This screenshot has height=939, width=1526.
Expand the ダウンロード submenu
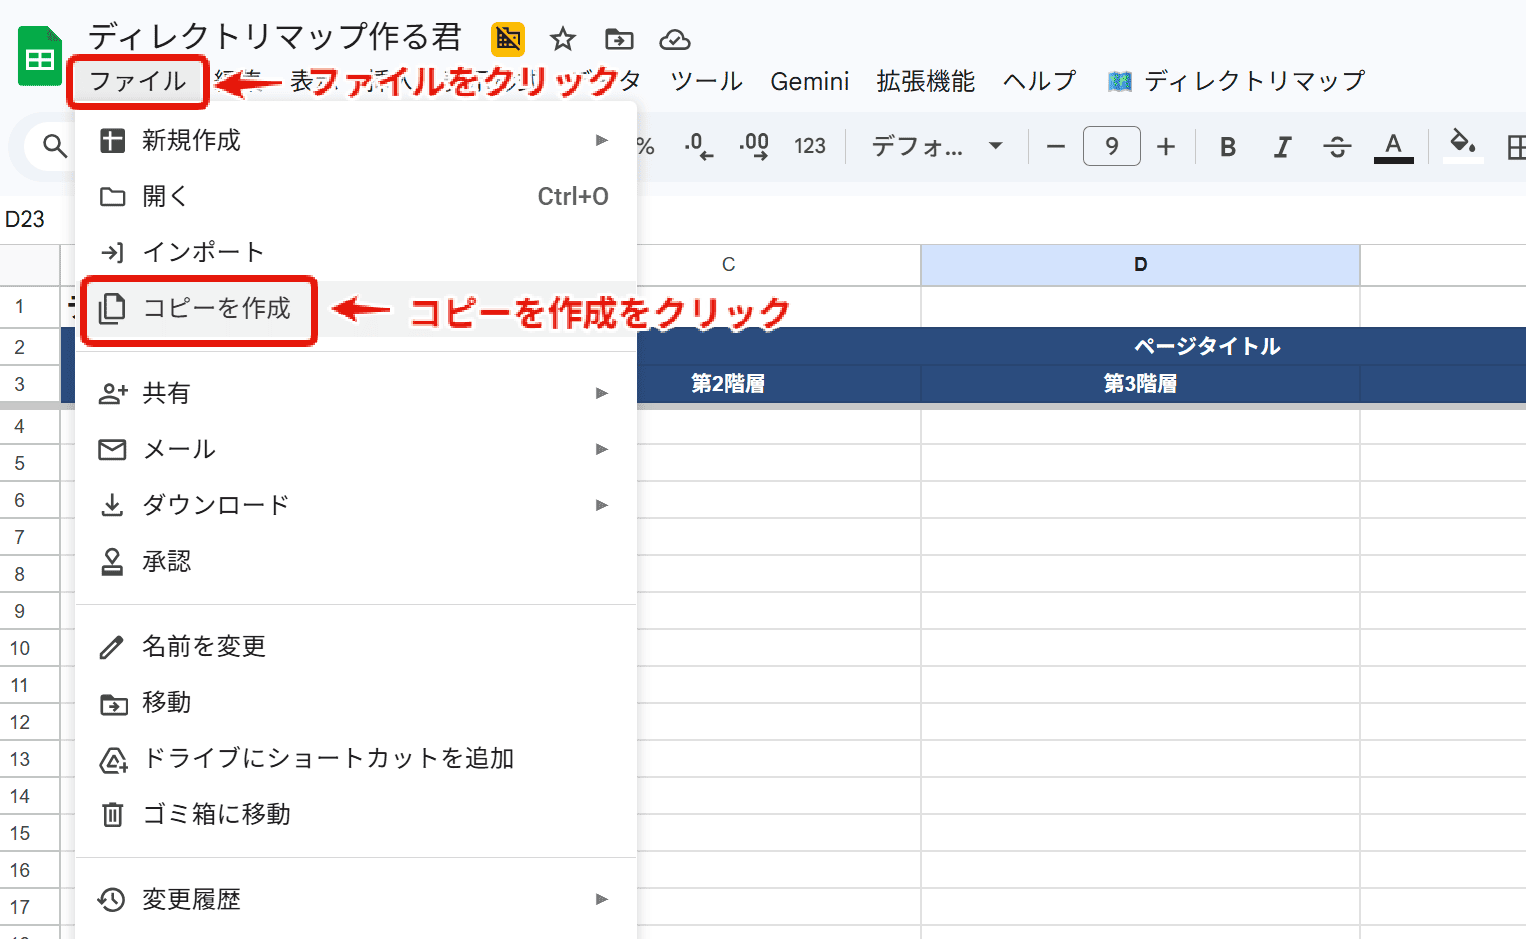(356, 505)
